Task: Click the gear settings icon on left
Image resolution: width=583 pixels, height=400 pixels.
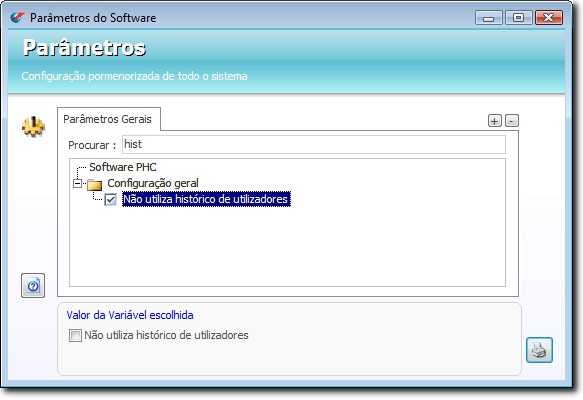Action: 33,127
